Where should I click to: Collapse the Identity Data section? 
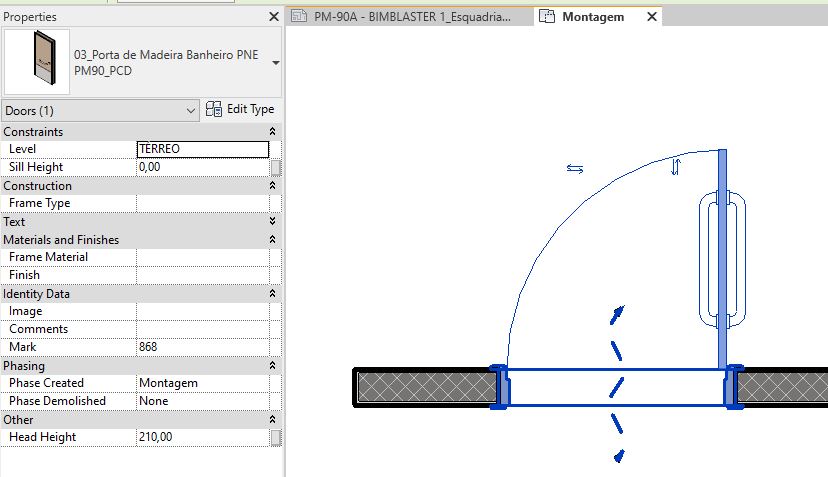[x=272, y=293]
